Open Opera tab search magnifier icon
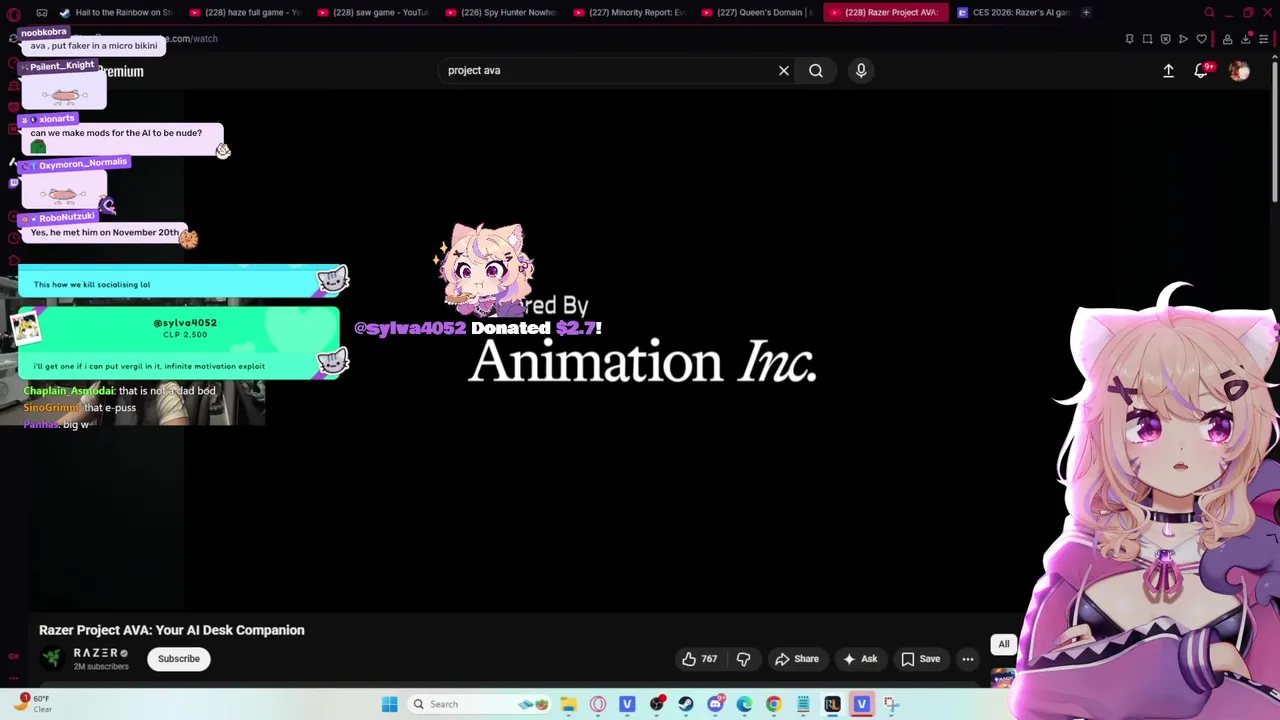The width and height of the screenshot is (1280, 720). (x=1209, y=12)
